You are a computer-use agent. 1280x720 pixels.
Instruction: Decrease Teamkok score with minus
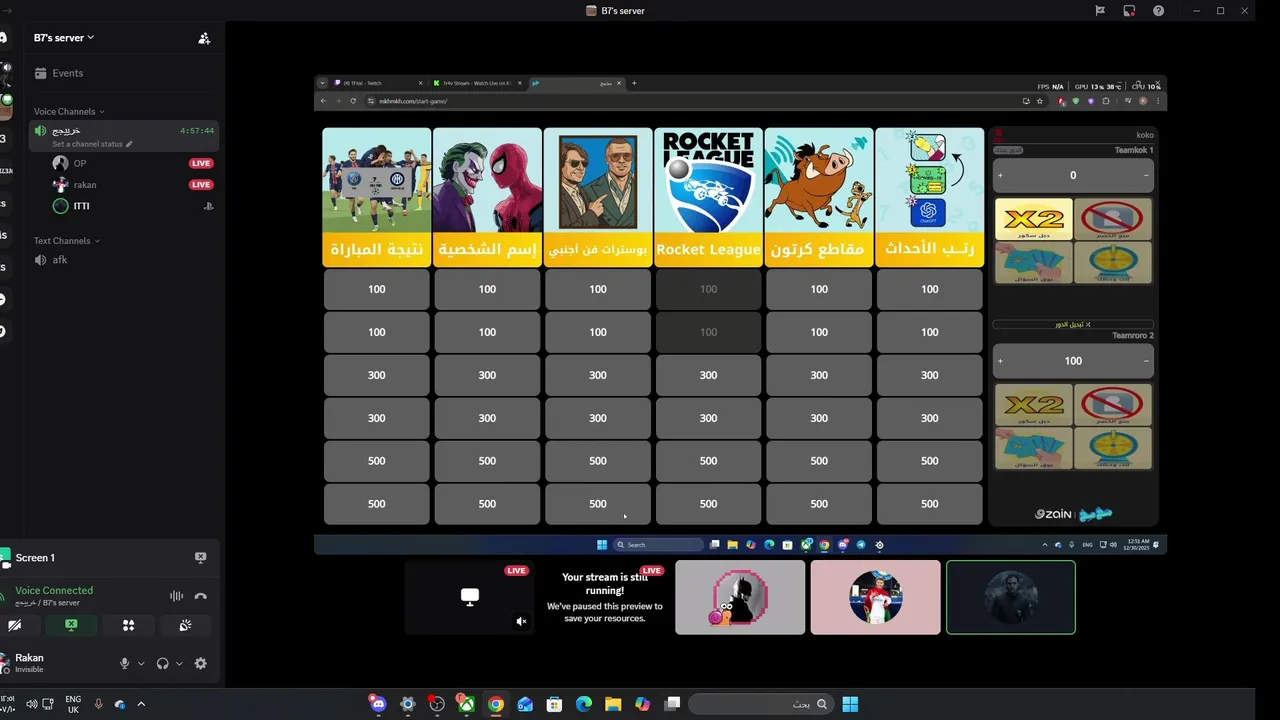(x=1146, y=175)
